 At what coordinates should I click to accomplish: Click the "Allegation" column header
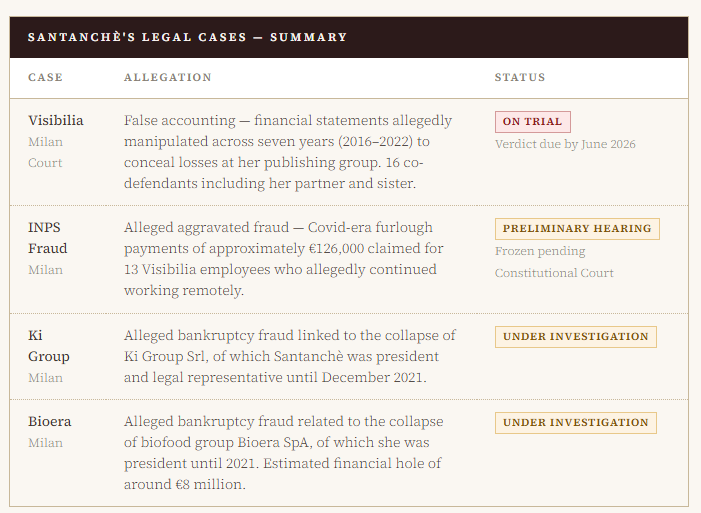[x=168, y=78]
